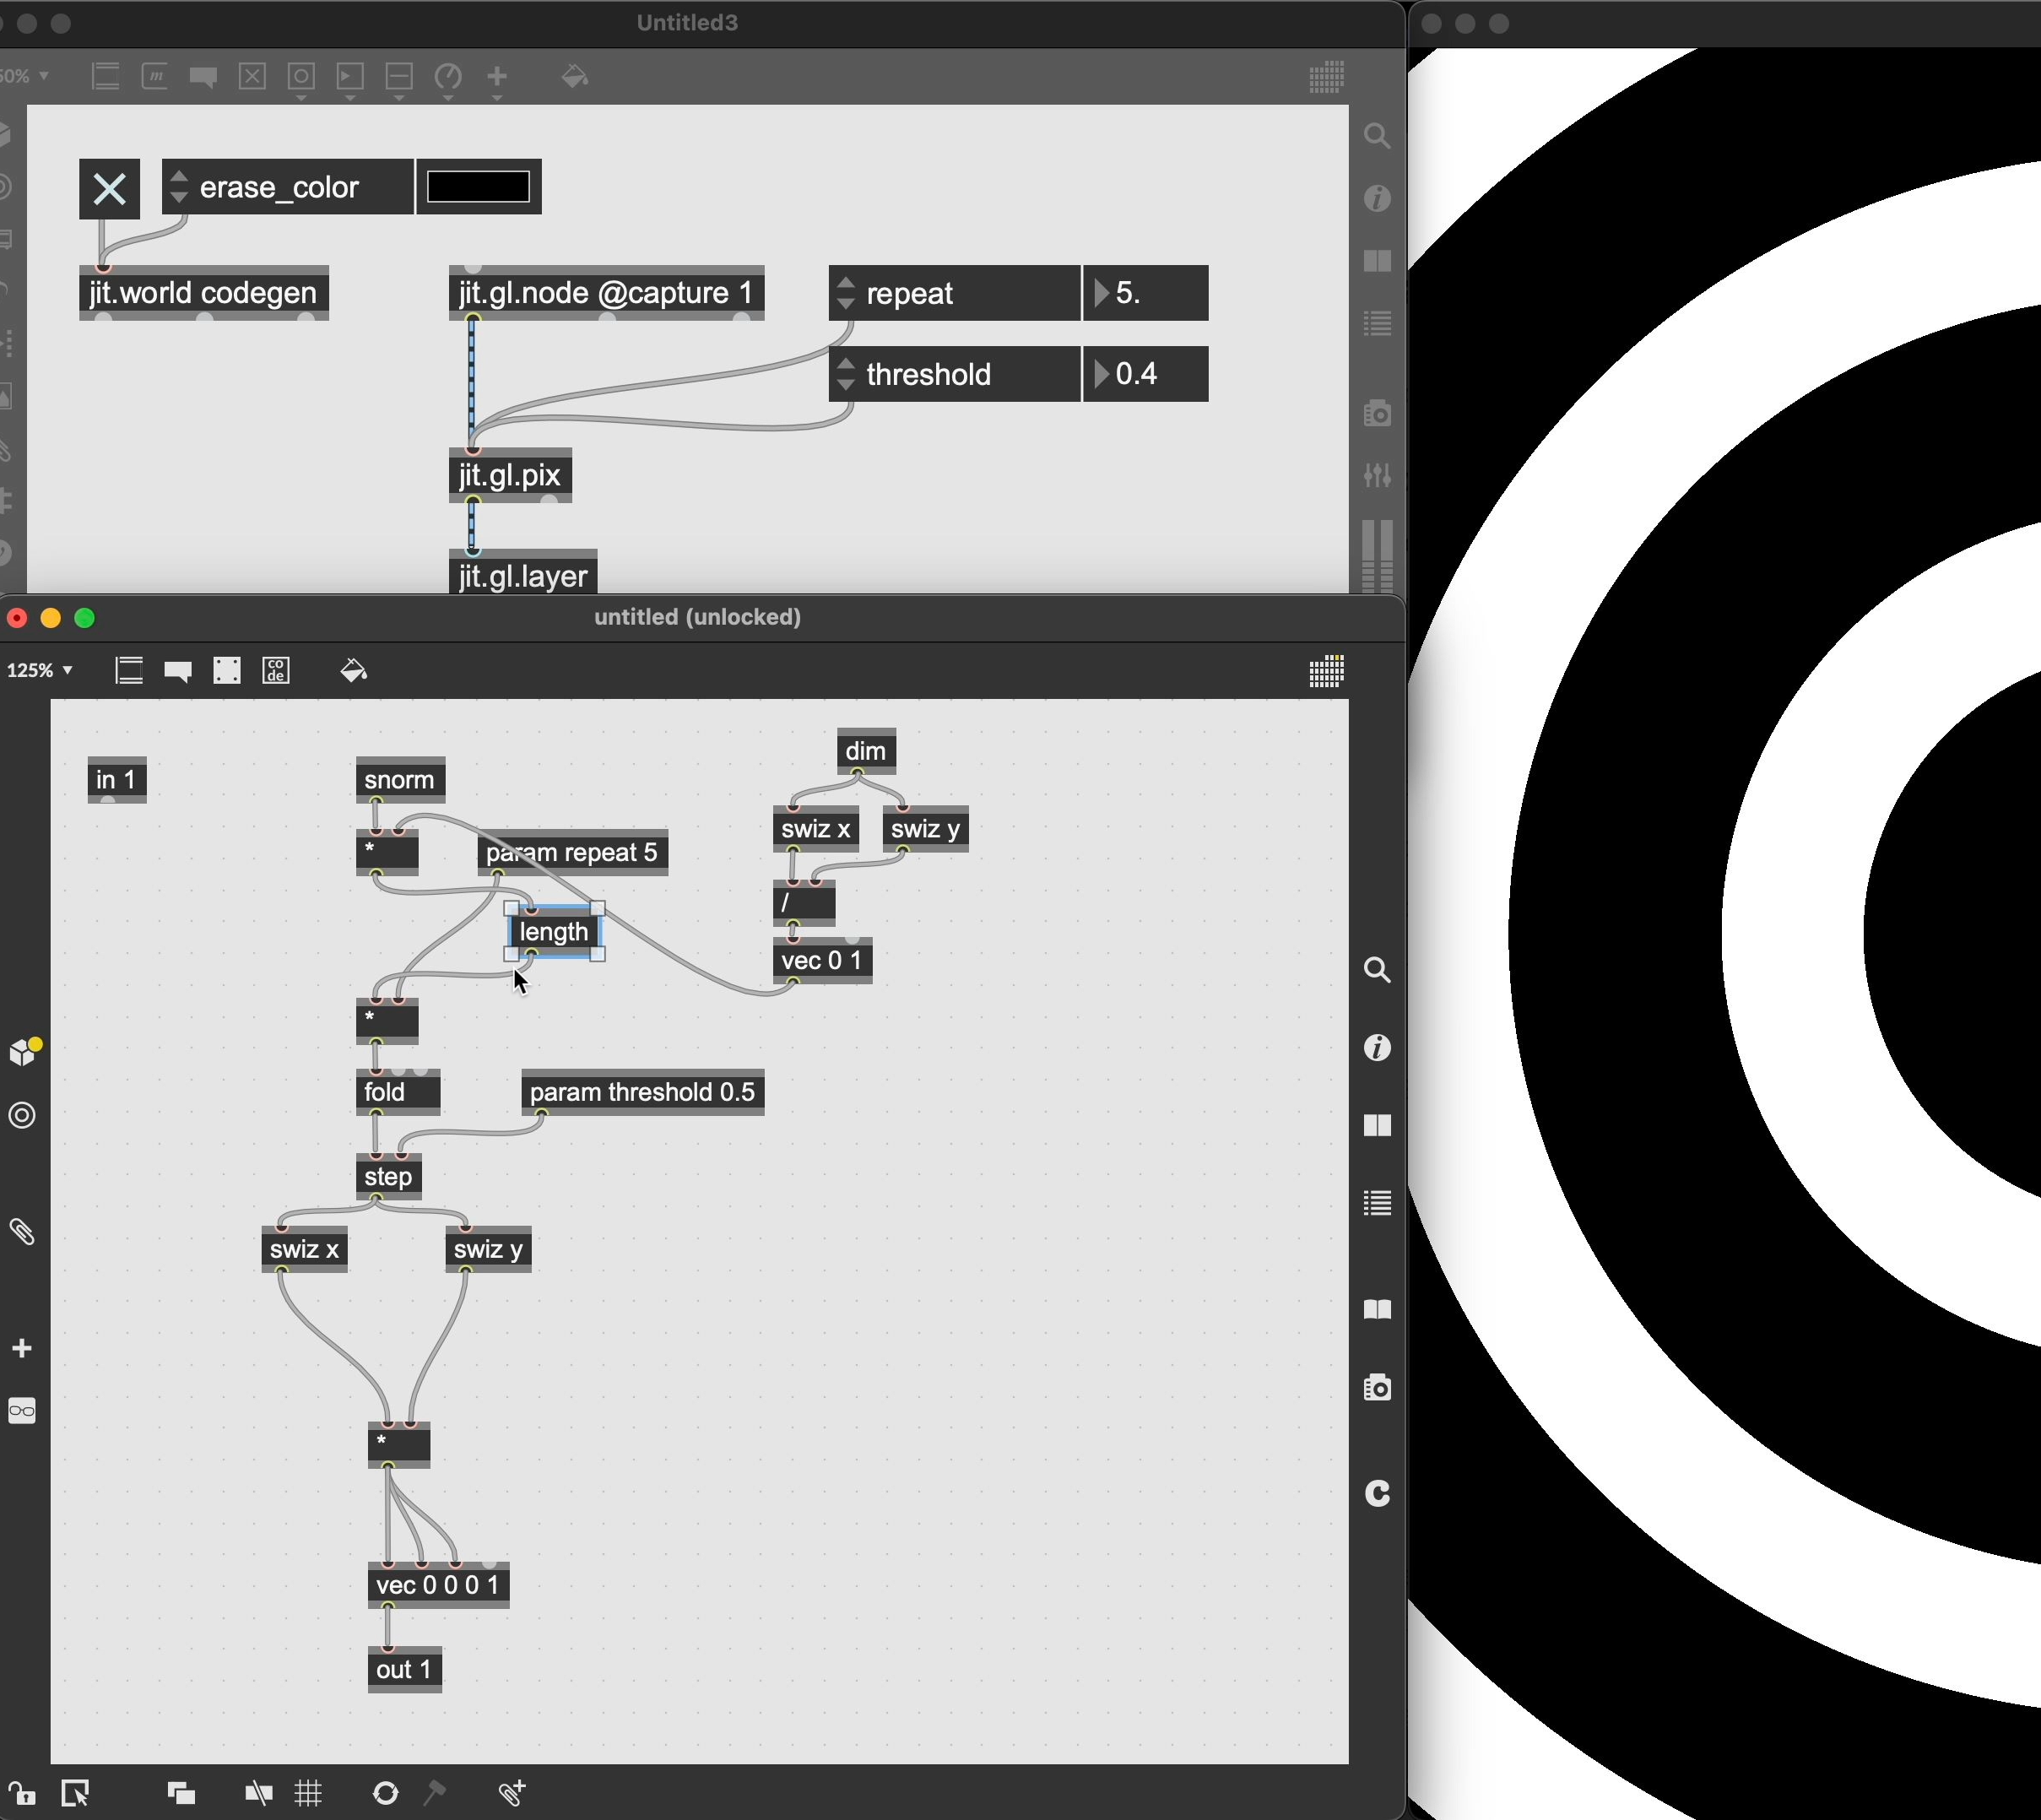Click the compile C icon in right sidebar
Screen dimensions: 2041x1820
tap(1377, 1493)
